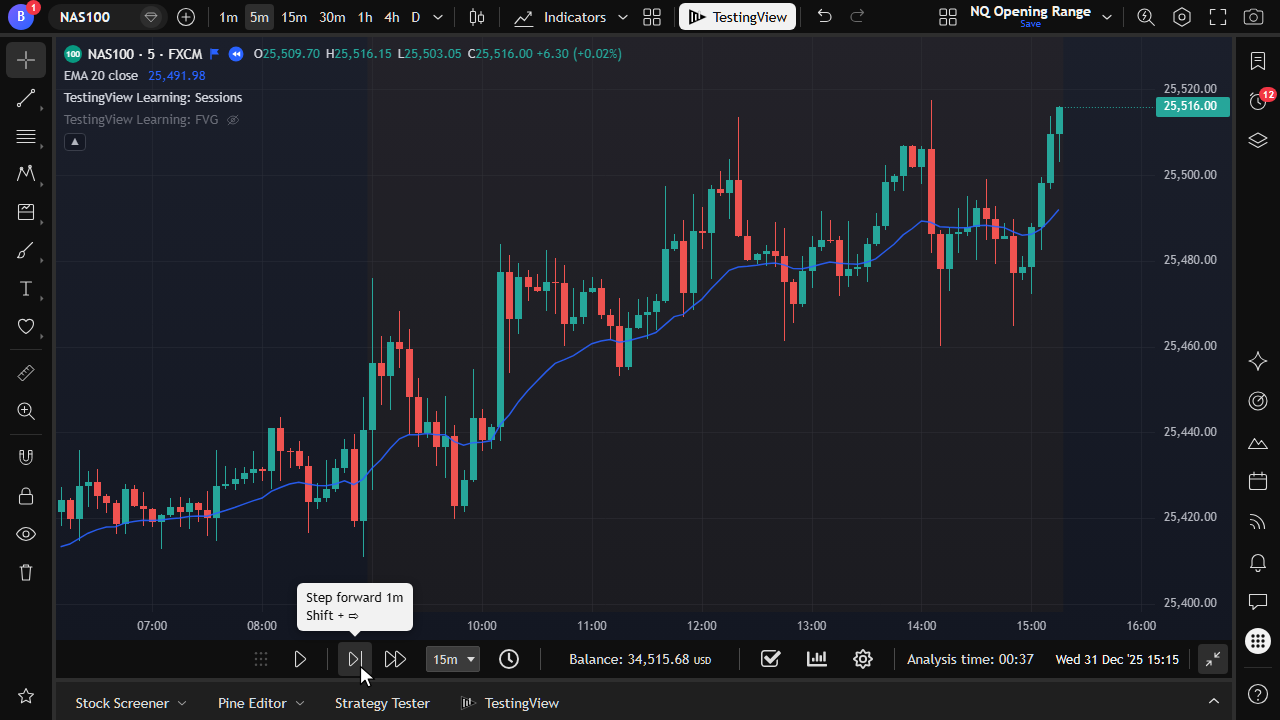1280x720 pixels.
Task: Toggle the replay checkmark option
Action: (x=770, y=659)
